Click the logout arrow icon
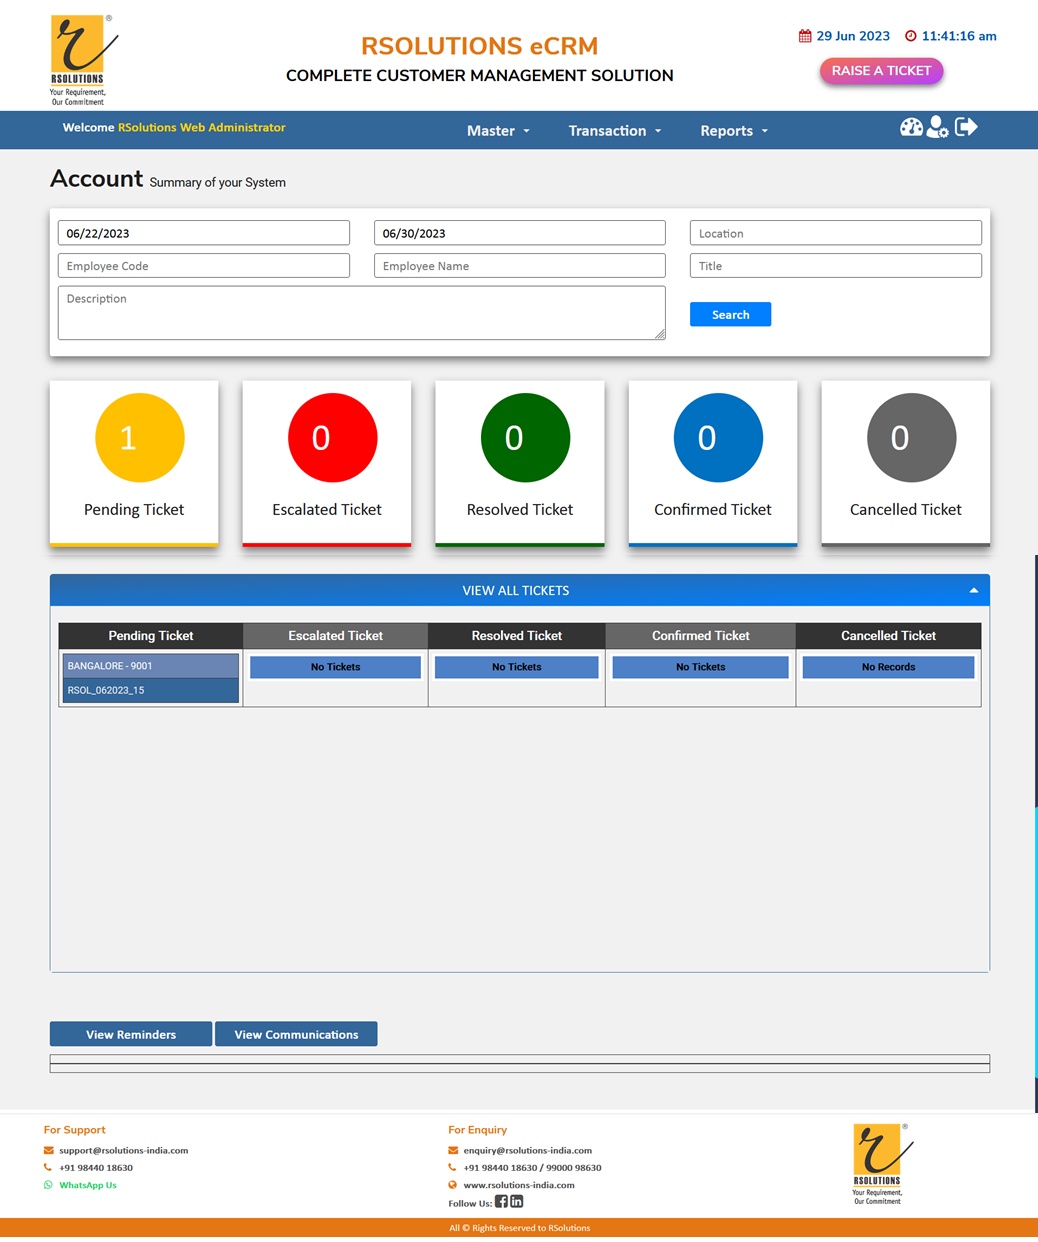1038x1242 pixels. tap(966, 127)
